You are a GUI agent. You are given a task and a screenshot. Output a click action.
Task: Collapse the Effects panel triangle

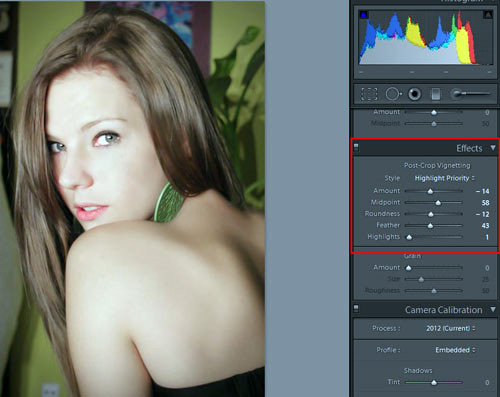tap(493, 147)
